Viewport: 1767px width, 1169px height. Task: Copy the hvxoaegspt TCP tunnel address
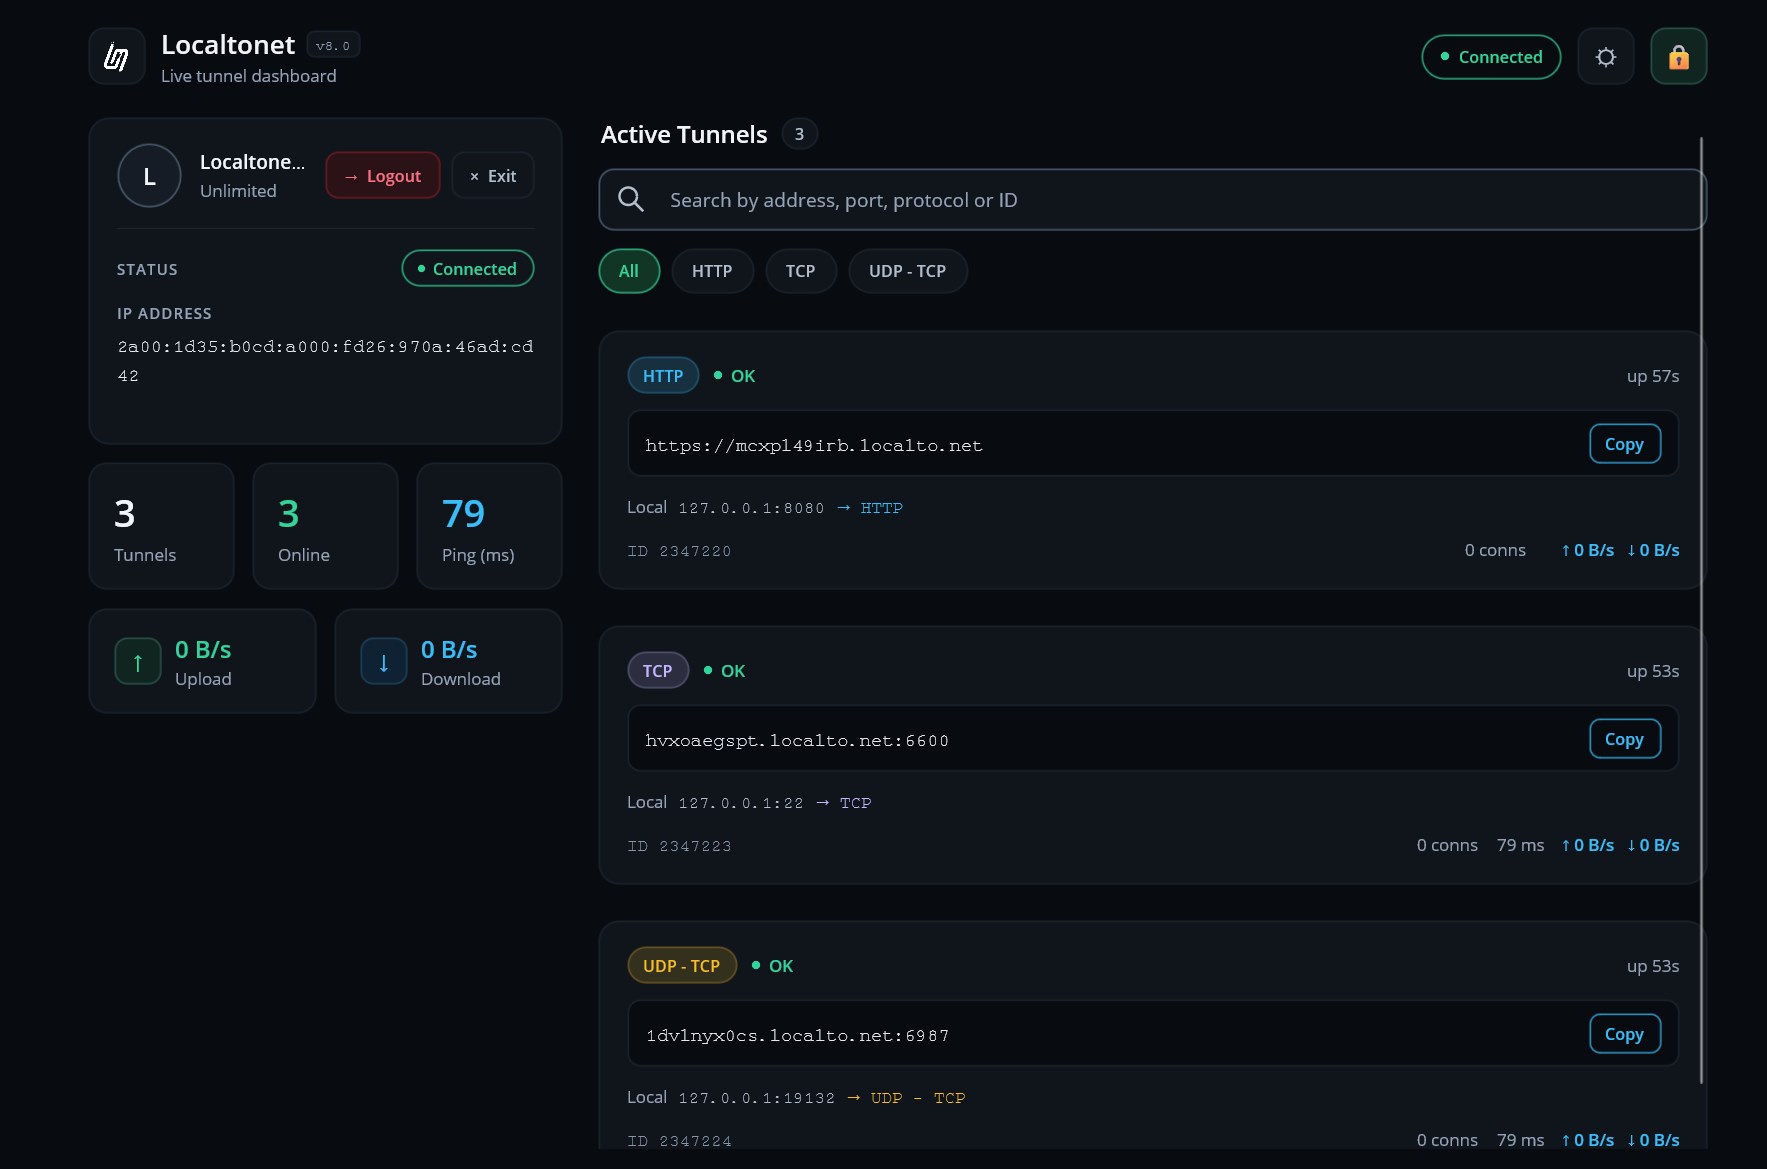(1625, 739)
